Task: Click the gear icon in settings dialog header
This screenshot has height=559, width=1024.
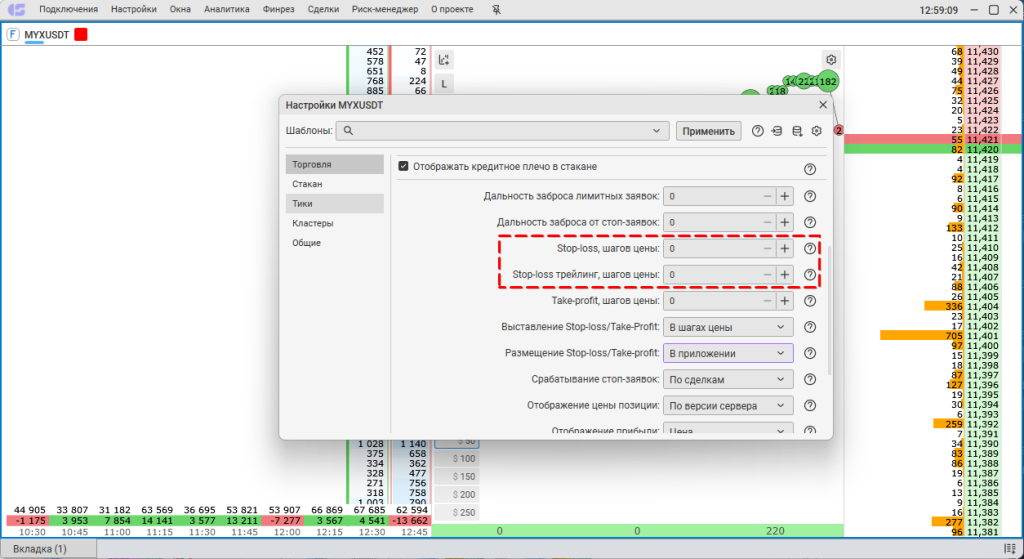Action: point(817,131)
